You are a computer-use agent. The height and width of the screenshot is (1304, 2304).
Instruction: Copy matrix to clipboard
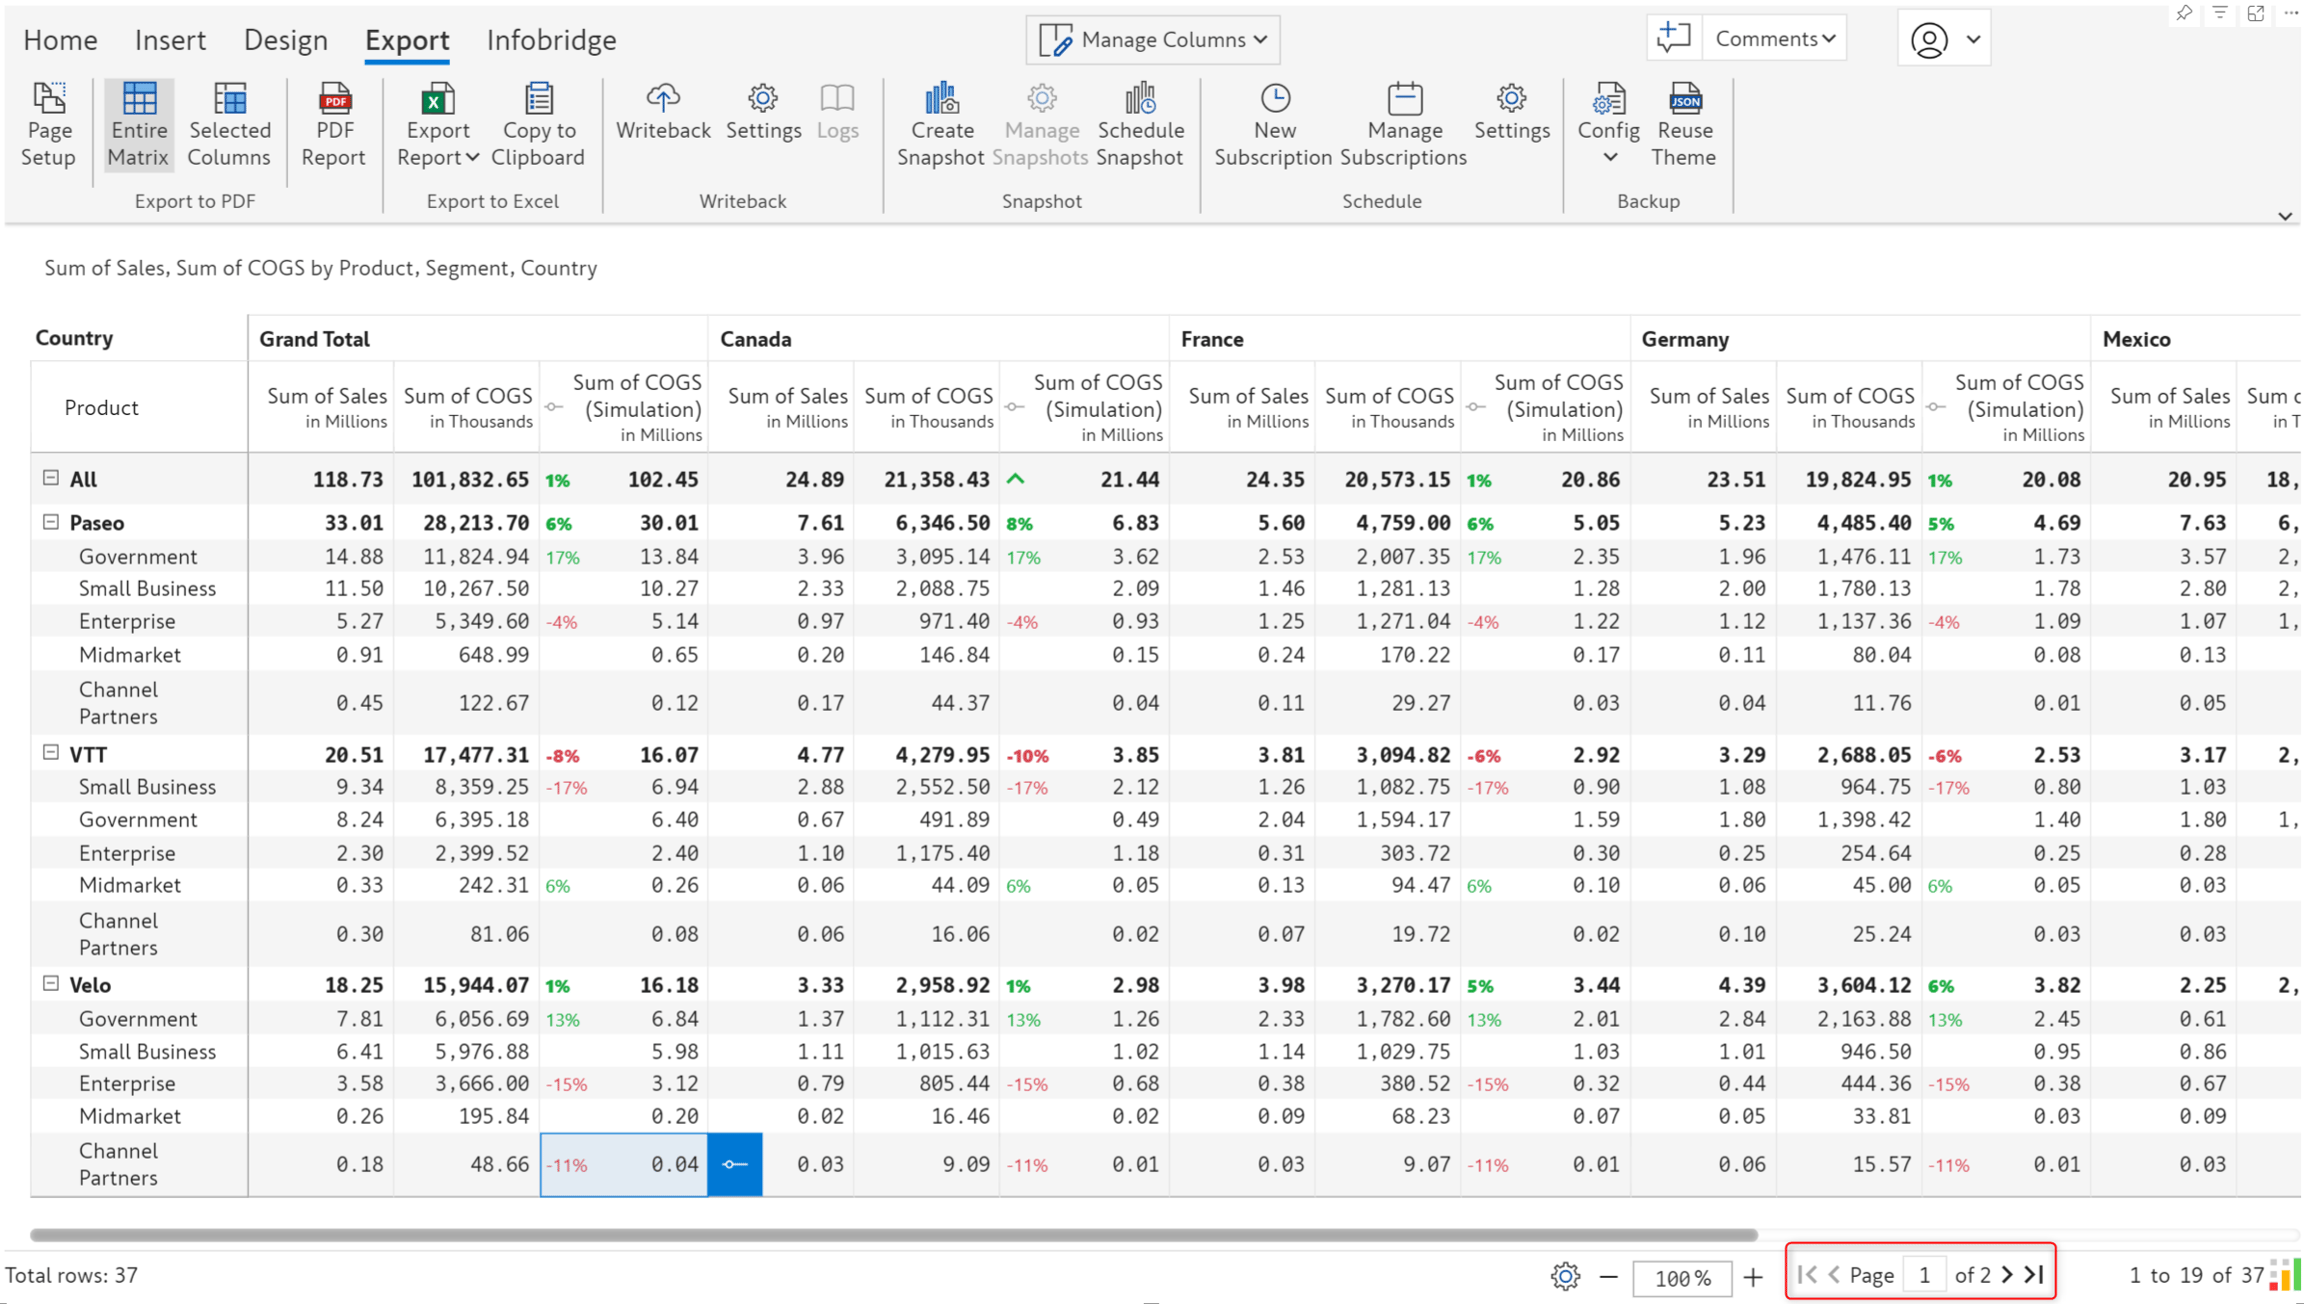point(538,125)
